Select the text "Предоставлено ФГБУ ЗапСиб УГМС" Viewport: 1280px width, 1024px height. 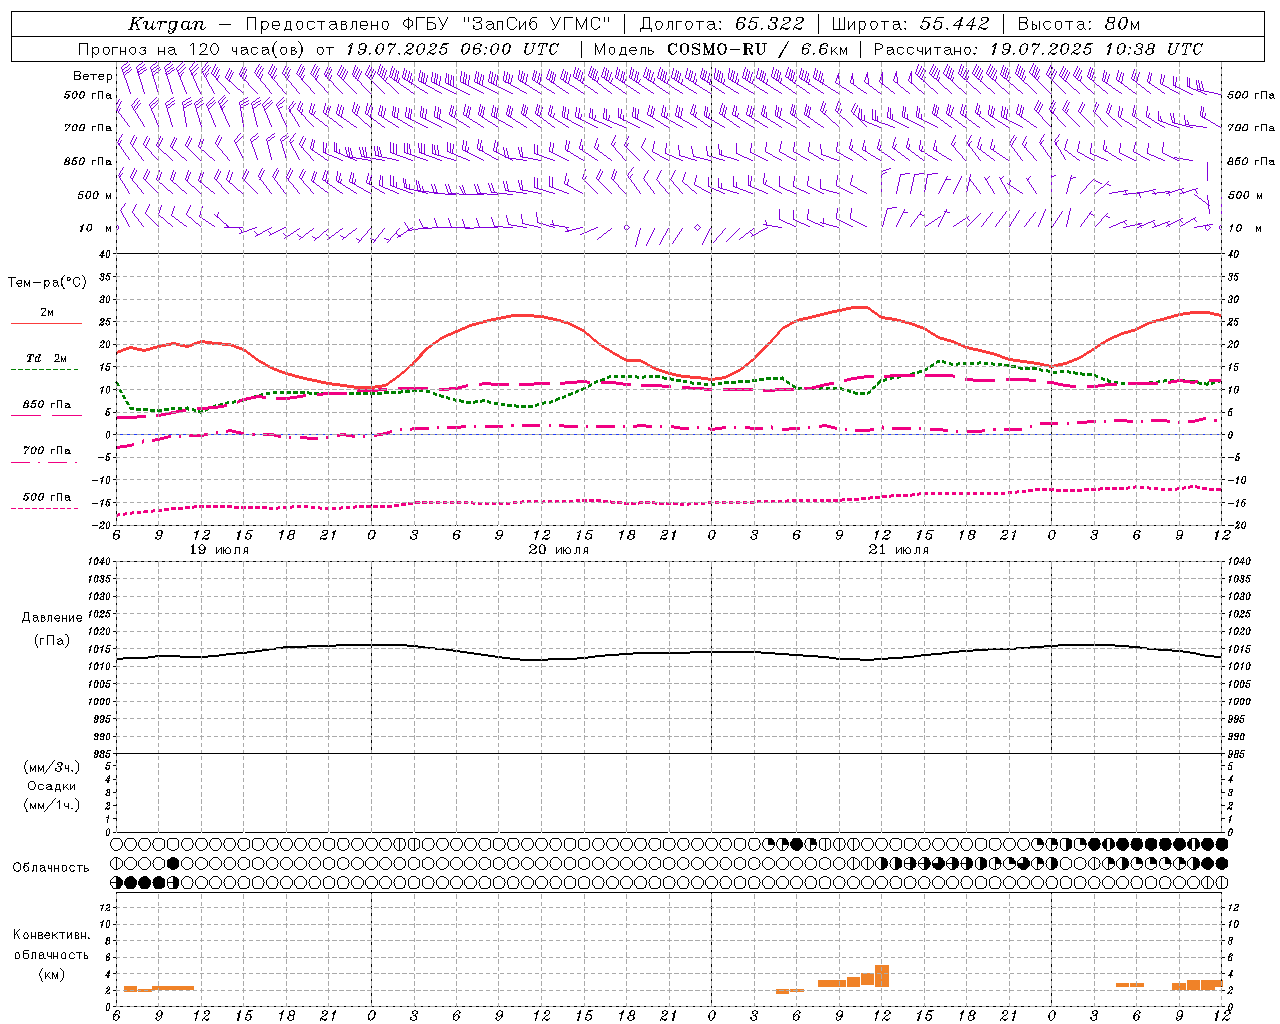click(428, 24)
